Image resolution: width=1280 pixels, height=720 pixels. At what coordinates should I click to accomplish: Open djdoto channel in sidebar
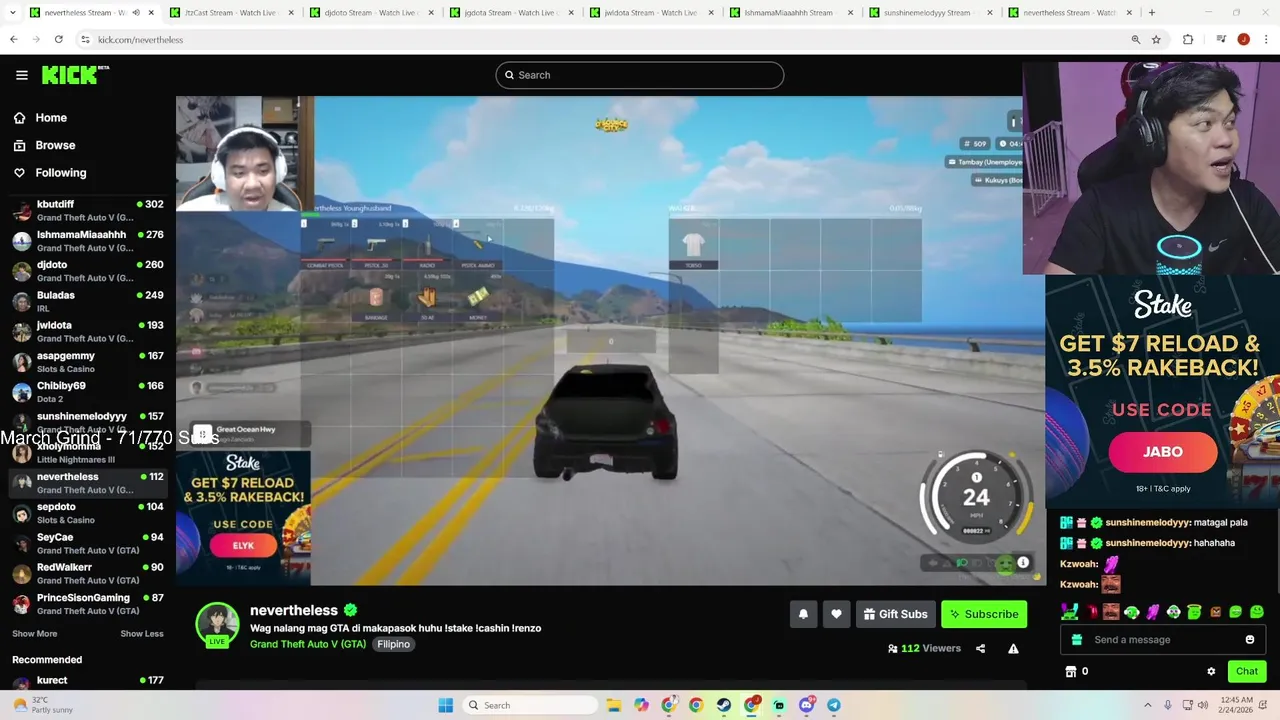(87, 271)
